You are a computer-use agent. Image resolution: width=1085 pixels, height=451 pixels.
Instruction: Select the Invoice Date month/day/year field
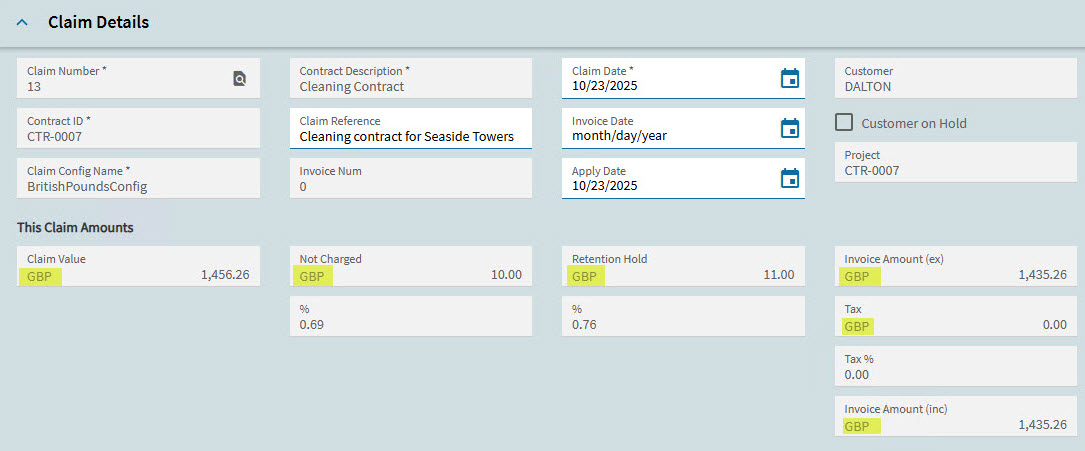[x=683, y=128]
